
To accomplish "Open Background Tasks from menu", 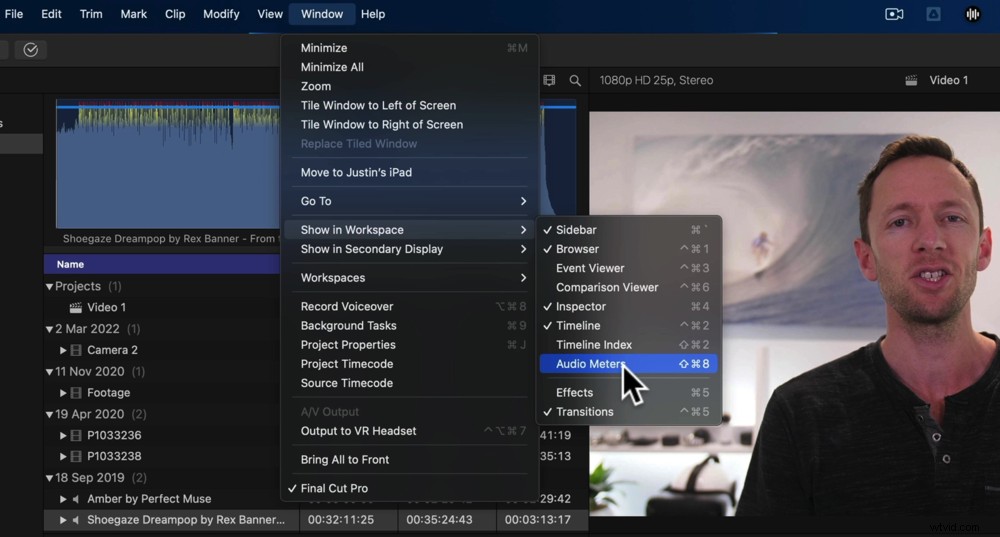I will point(409,325).
